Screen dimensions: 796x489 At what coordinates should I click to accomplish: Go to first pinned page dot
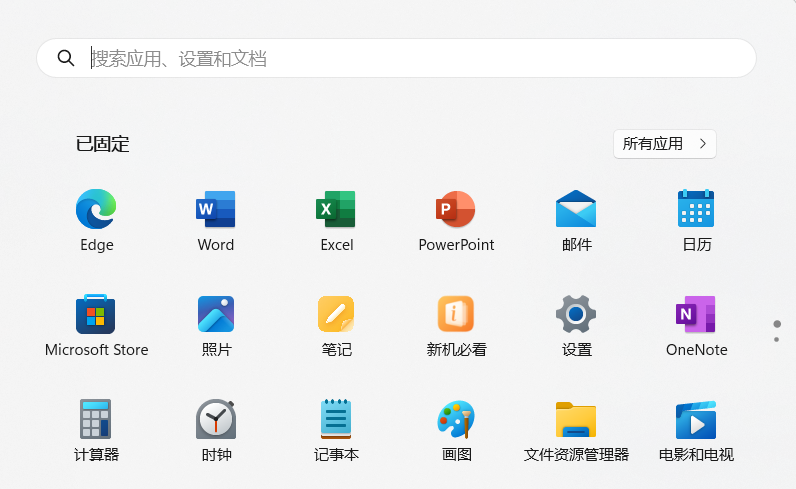pyautogui.click(x=777, y=324)
